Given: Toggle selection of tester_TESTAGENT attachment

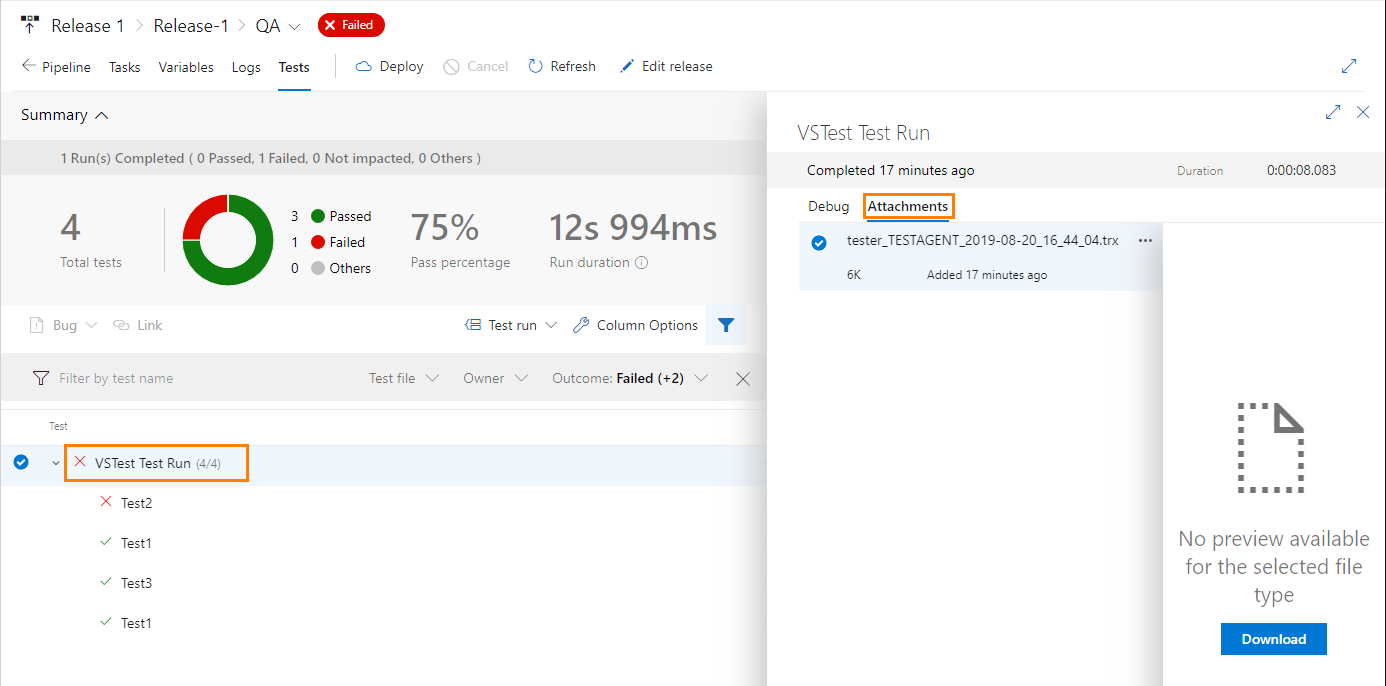Looking at the screenshot, I should click(x=819, y=242).
